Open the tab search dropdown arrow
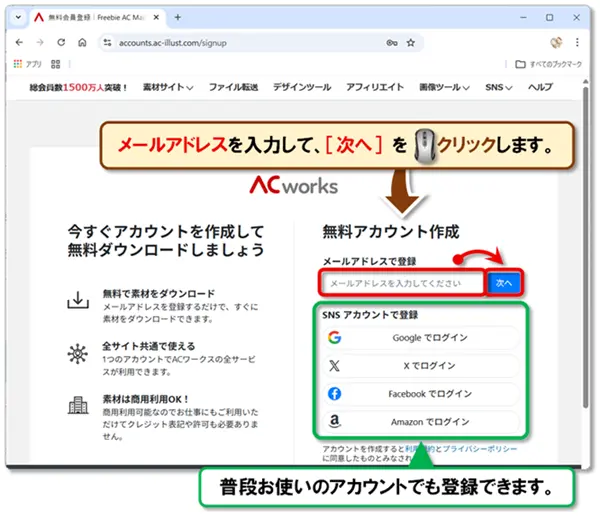 point(18,17)
